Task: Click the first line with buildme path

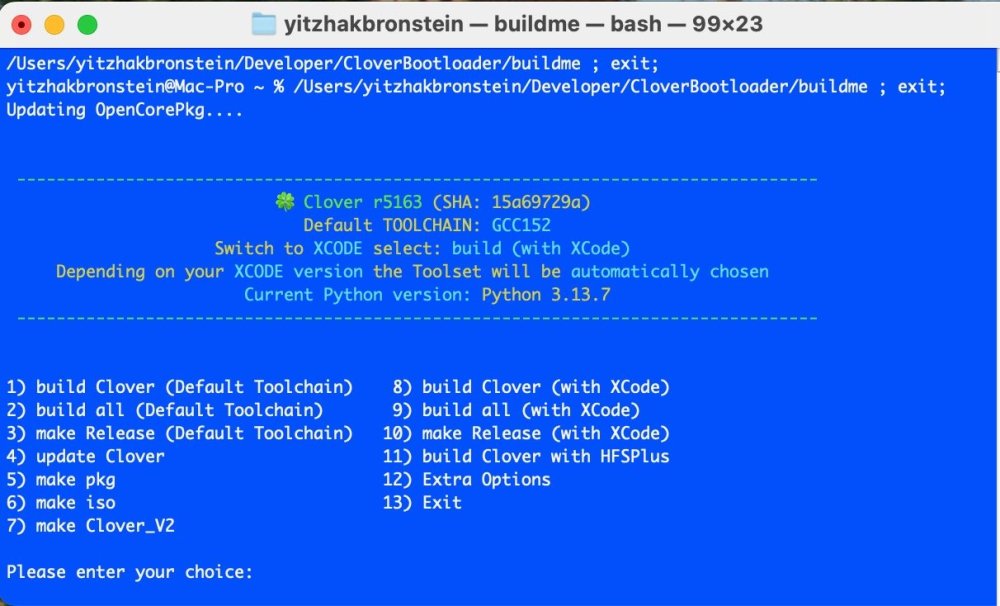Action: 332,64
